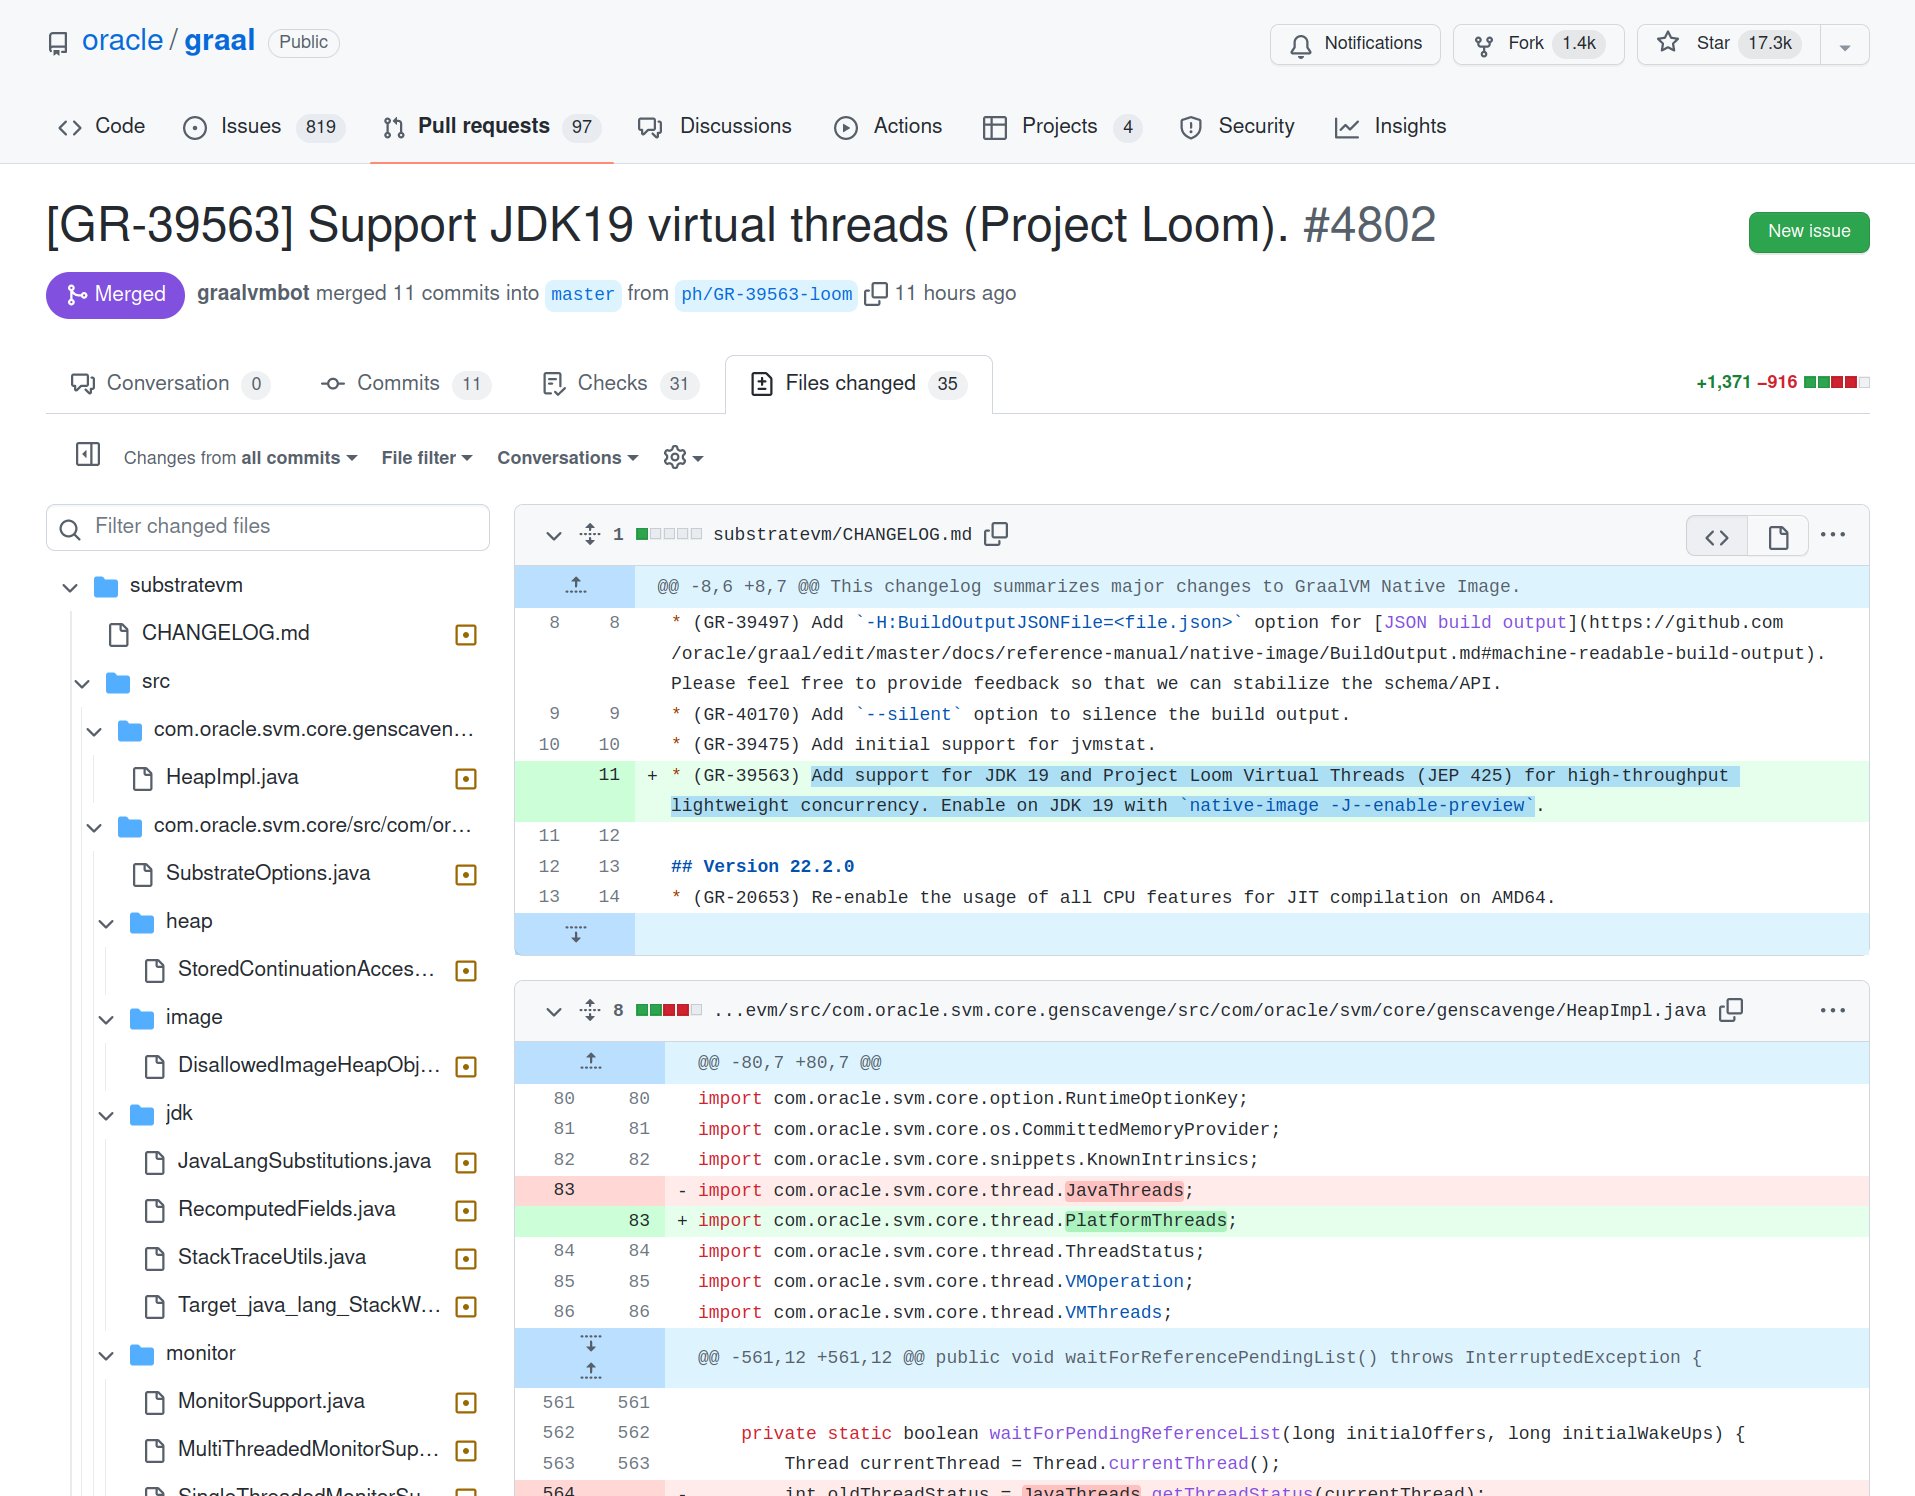Select MonitorSupport.java in the tree
The height and width of the screenshot is (1496, 1915).
[270, 1401]
